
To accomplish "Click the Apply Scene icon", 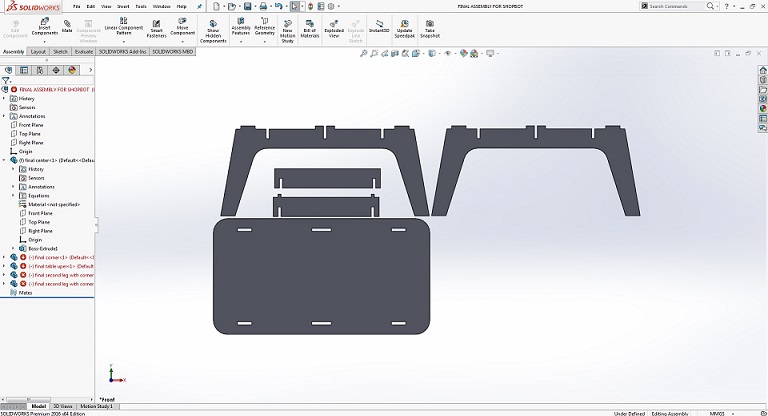I will click(474, 53).
